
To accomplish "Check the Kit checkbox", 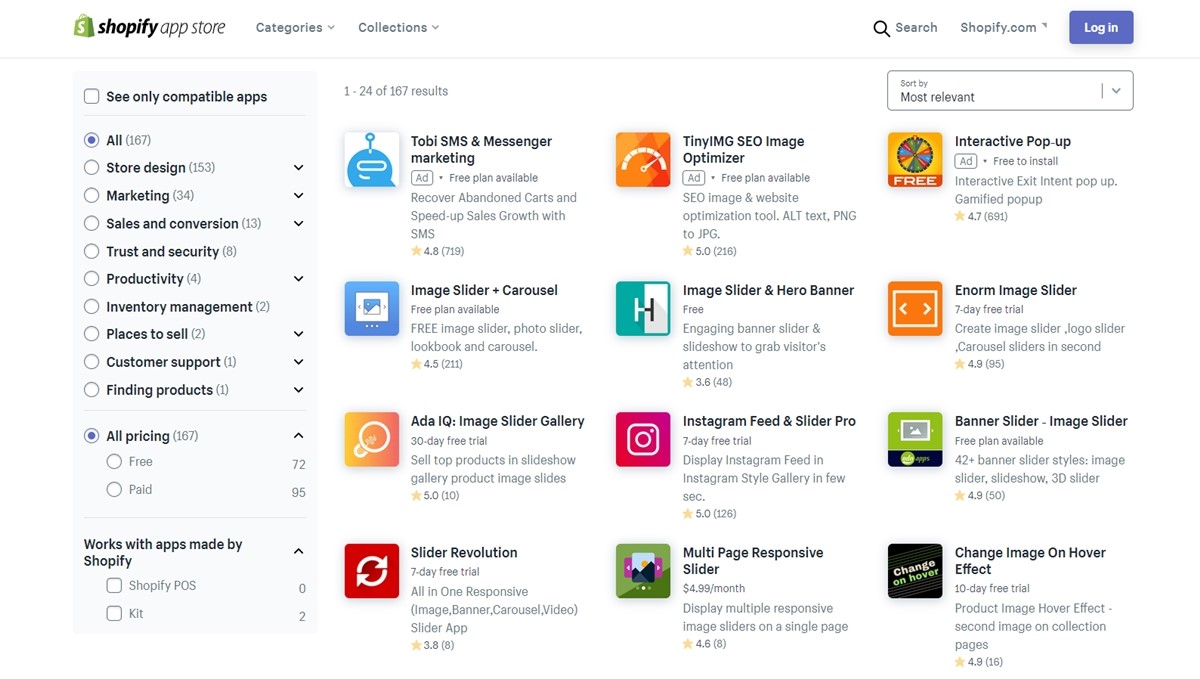I will (x=114, y=614).
